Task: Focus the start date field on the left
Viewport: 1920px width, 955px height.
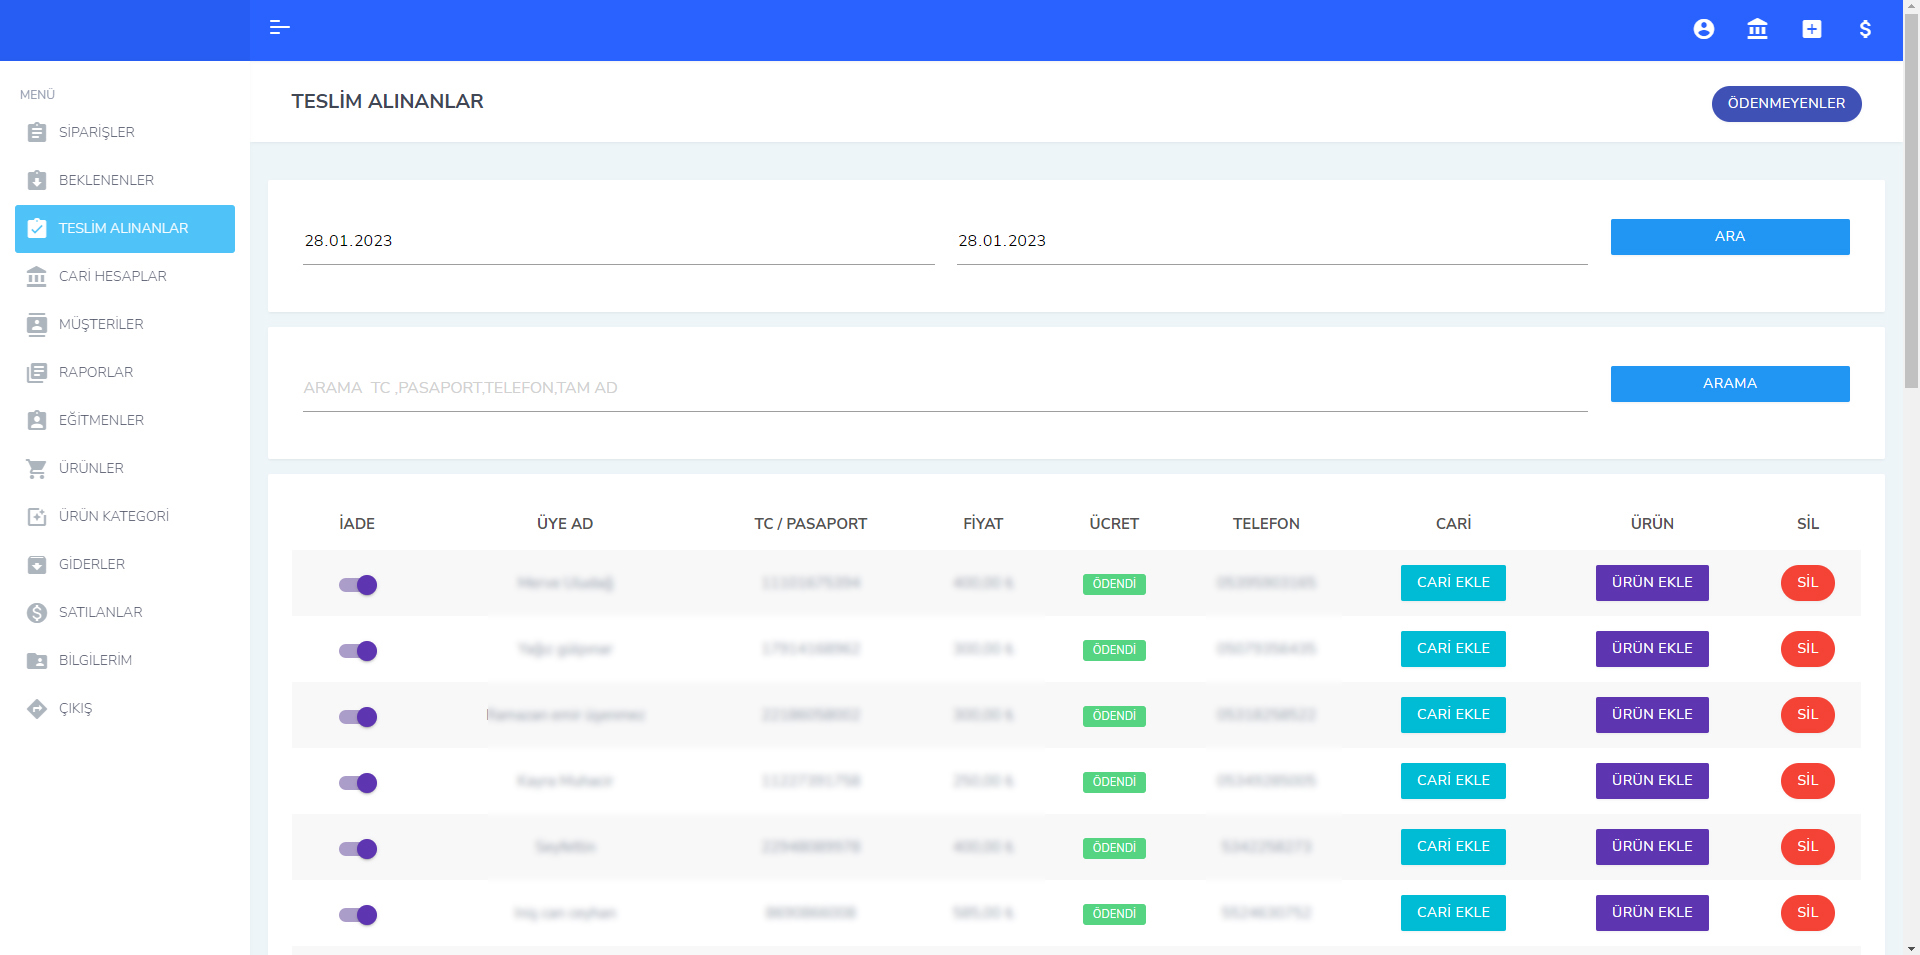Action: pyautogui.click(x=619, y=241)
